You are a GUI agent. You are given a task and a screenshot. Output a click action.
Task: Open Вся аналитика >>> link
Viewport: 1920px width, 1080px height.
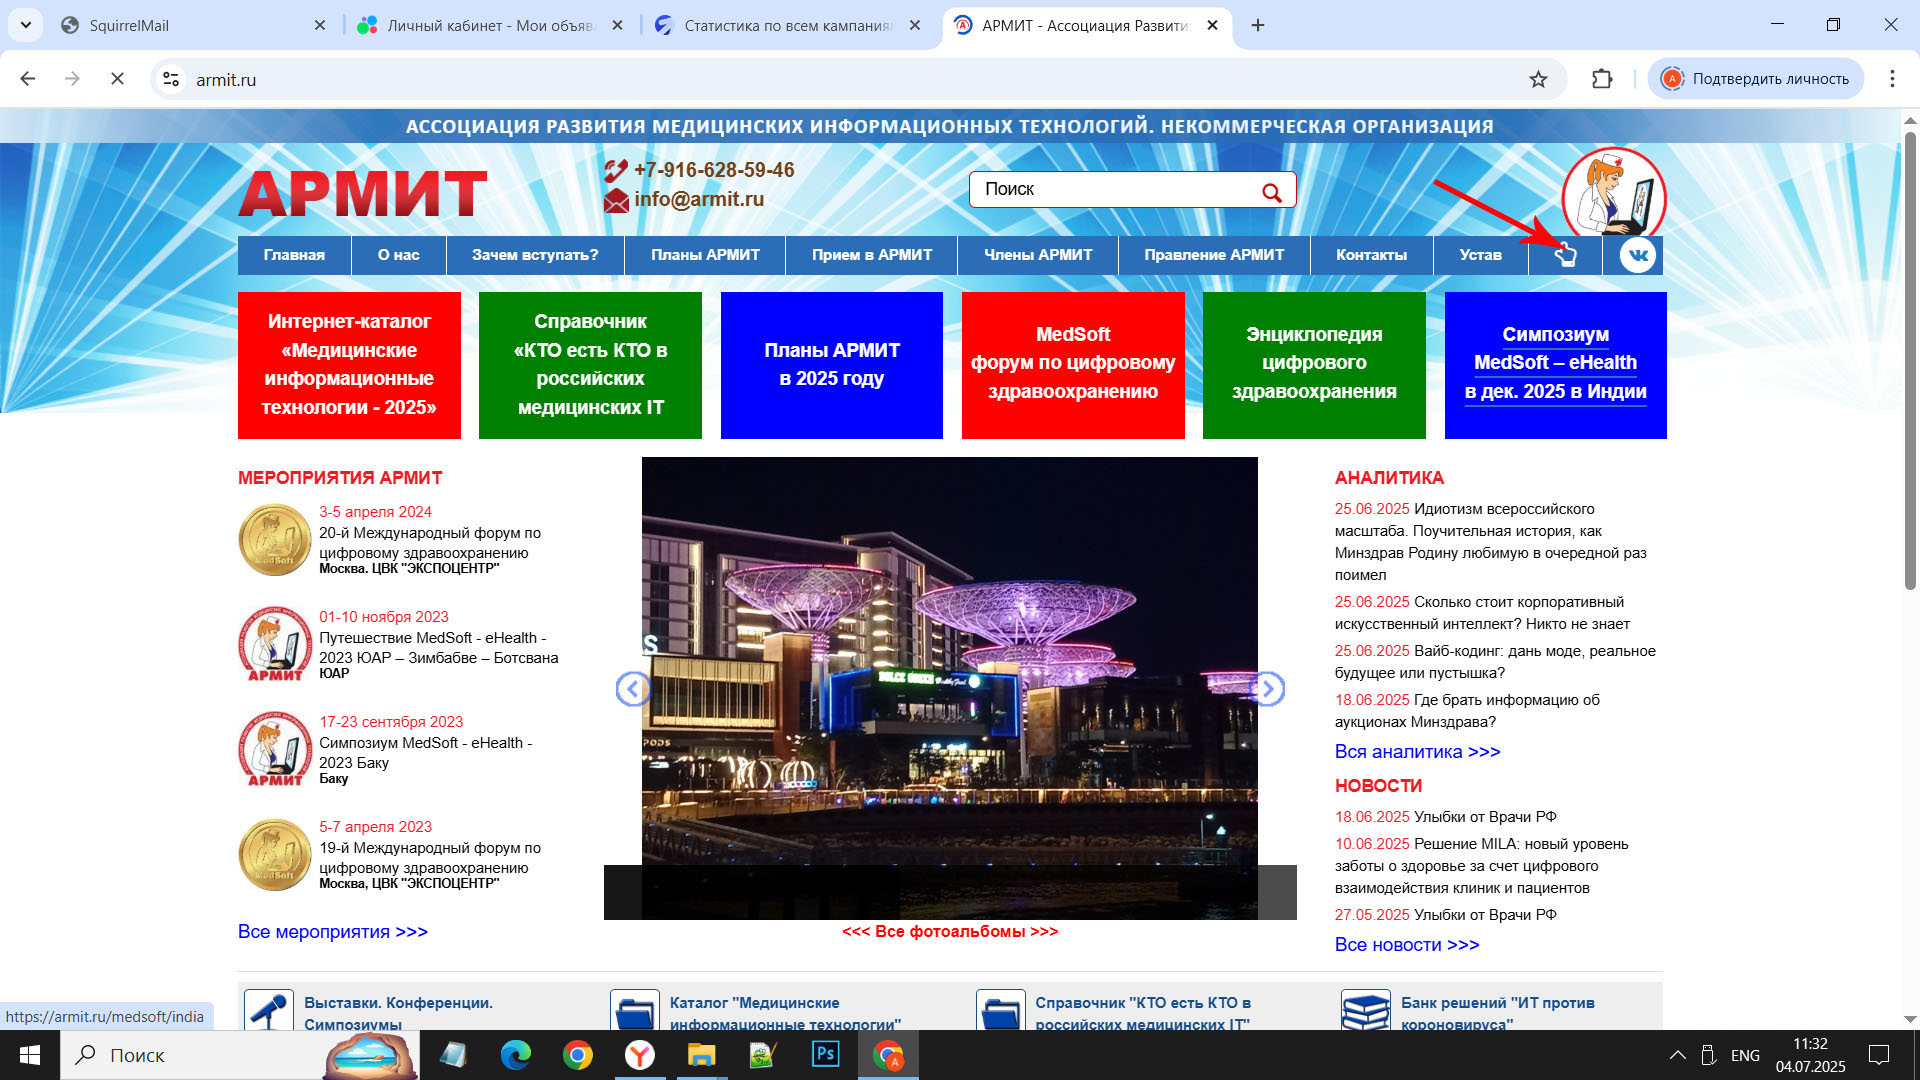(x=1417, y=752)
